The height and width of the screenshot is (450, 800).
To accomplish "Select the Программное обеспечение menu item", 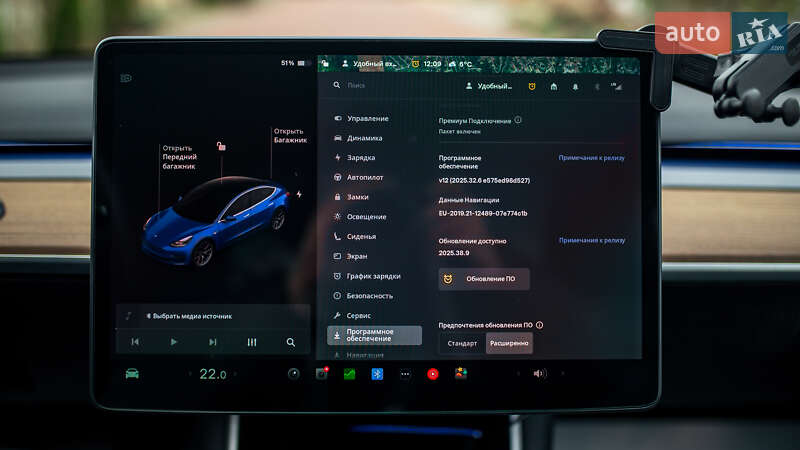I will click(374, 335).
